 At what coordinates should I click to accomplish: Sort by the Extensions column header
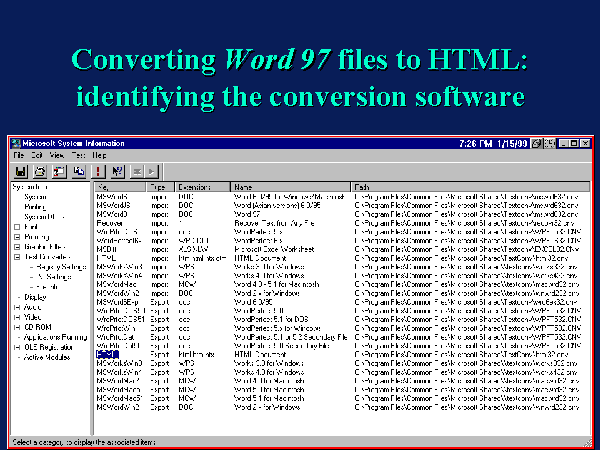tap(202, 187)
